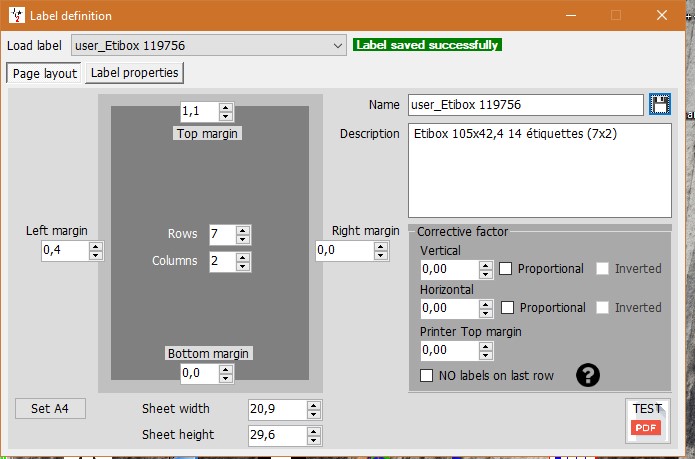This screenshot has width=695, height=459.
Task: Focus the Top margin input field
Action: coord(199,111)
